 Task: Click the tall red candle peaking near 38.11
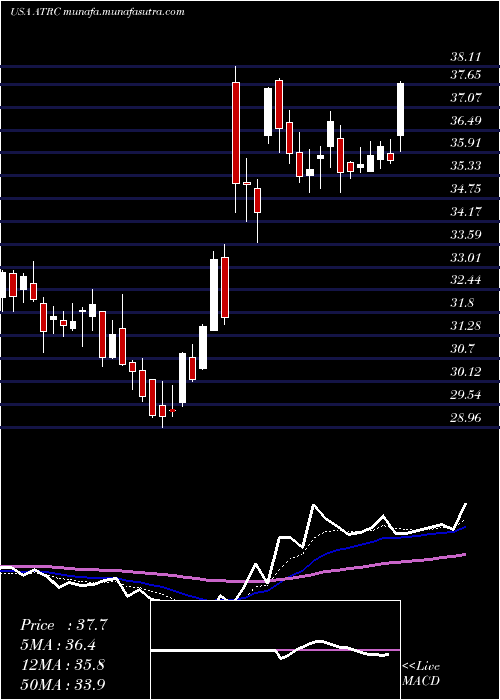236,133
